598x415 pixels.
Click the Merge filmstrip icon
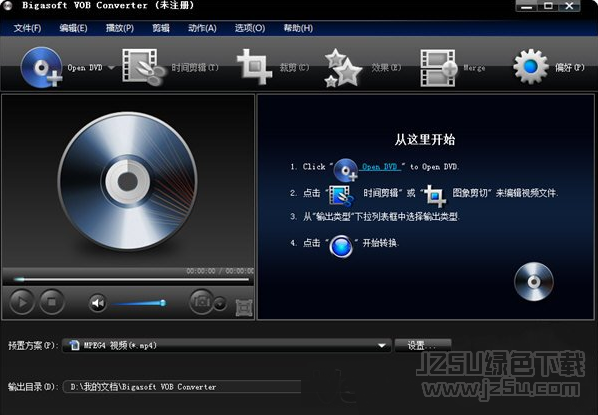[x=439, y=68]
